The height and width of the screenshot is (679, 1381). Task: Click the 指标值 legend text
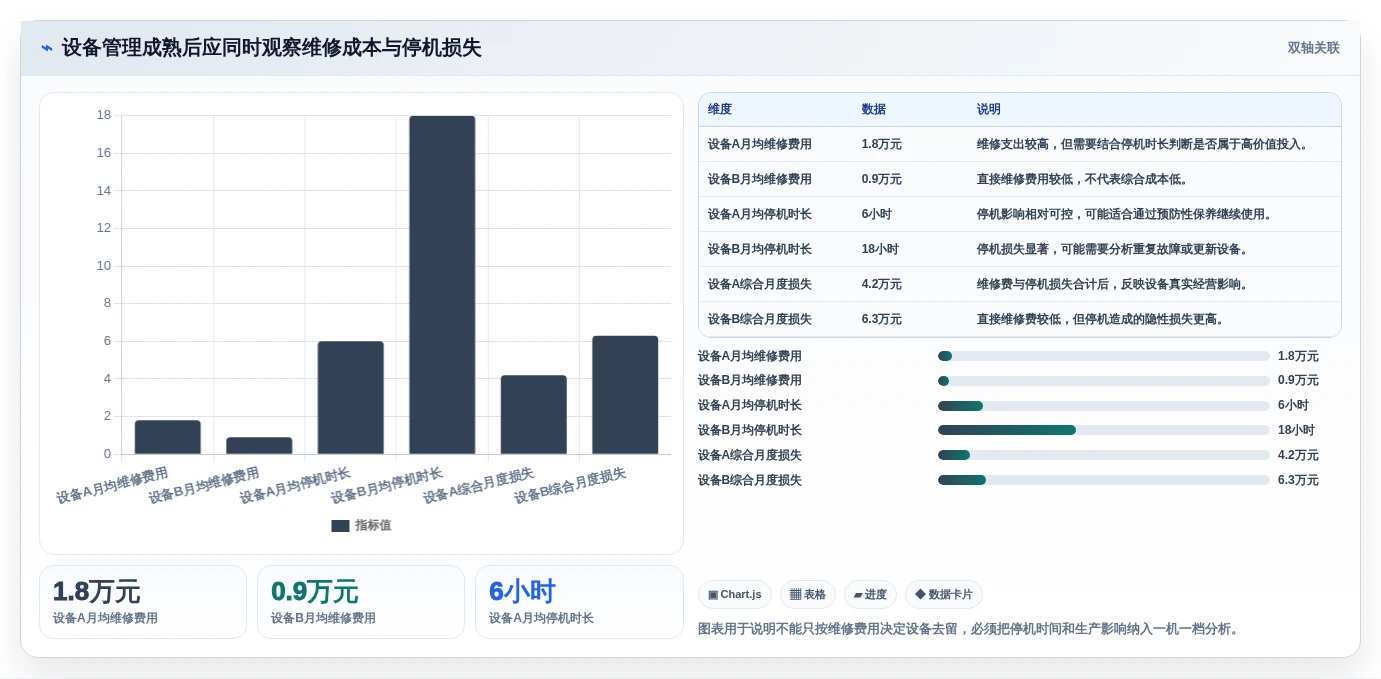click(x=373, y=526)
